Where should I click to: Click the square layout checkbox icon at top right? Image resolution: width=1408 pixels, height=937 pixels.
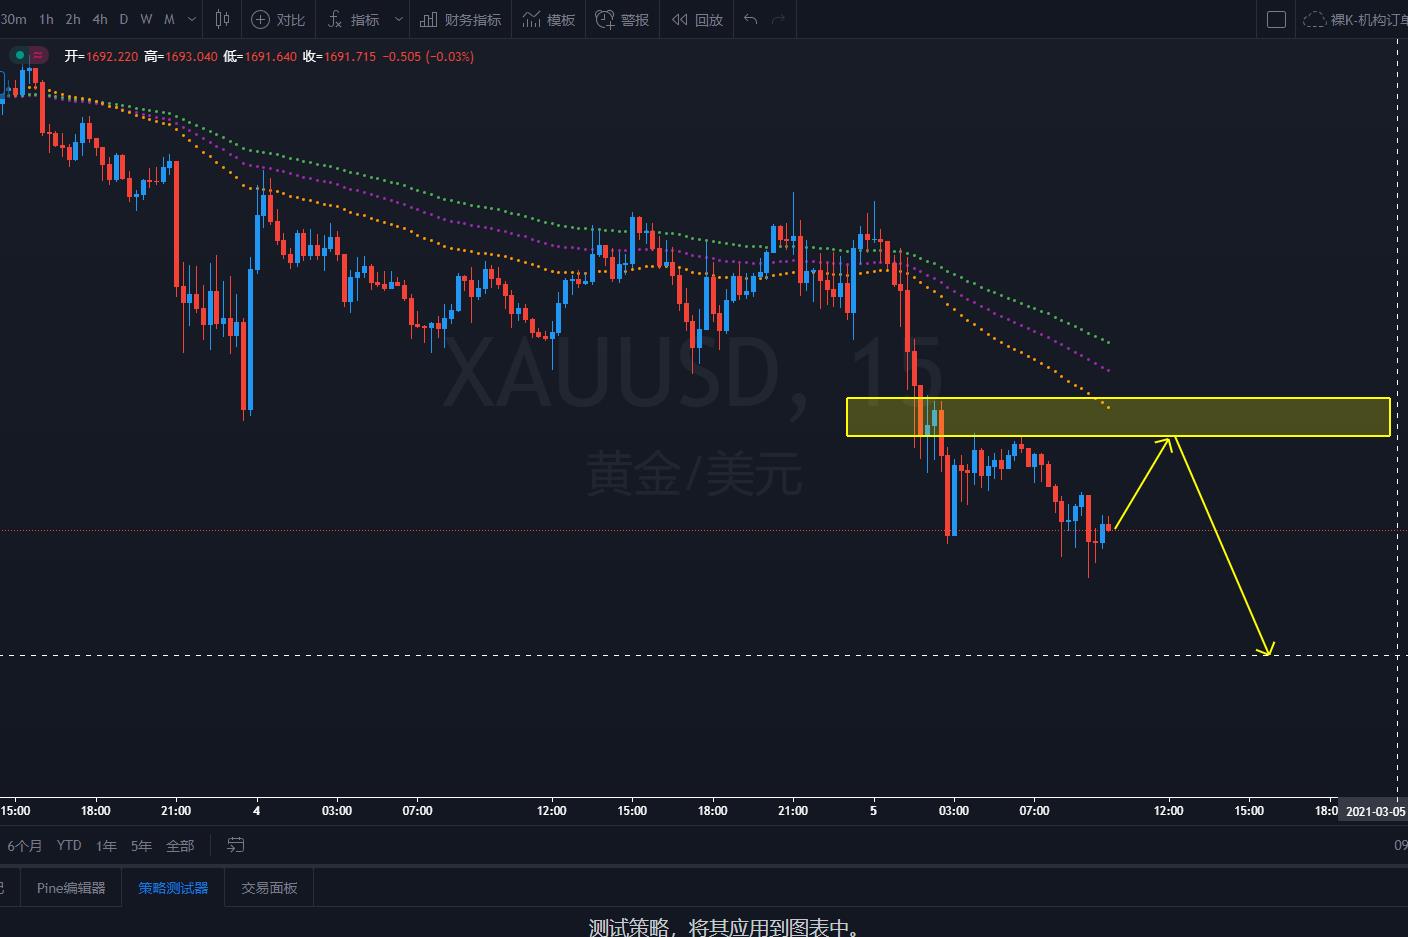tap(1276, 19)
